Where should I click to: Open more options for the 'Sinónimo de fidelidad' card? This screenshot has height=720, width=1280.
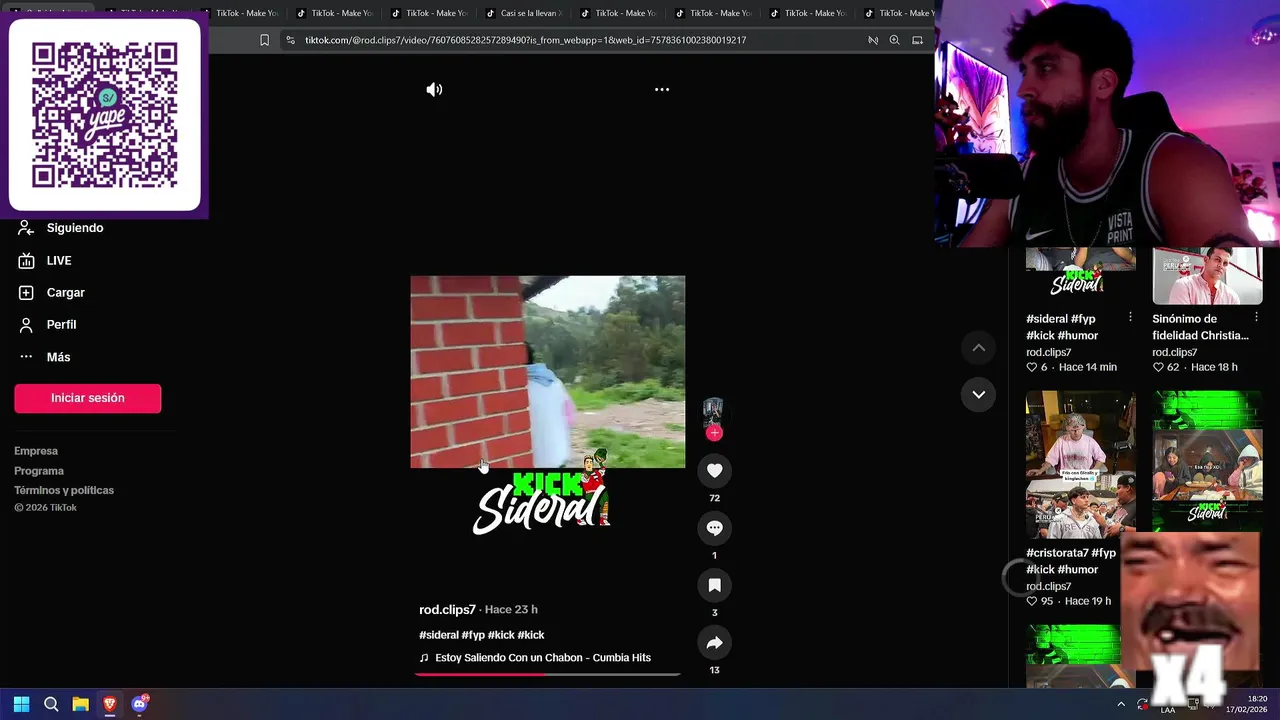pos(1256,317)
